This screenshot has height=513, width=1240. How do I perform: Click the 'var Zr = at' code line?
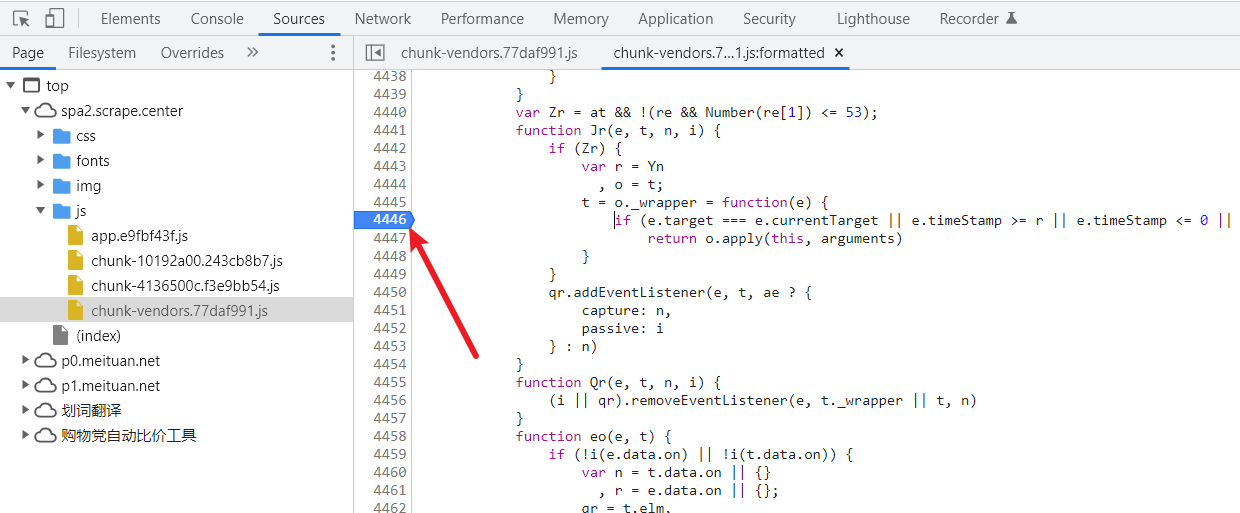[x=696, y=112]
